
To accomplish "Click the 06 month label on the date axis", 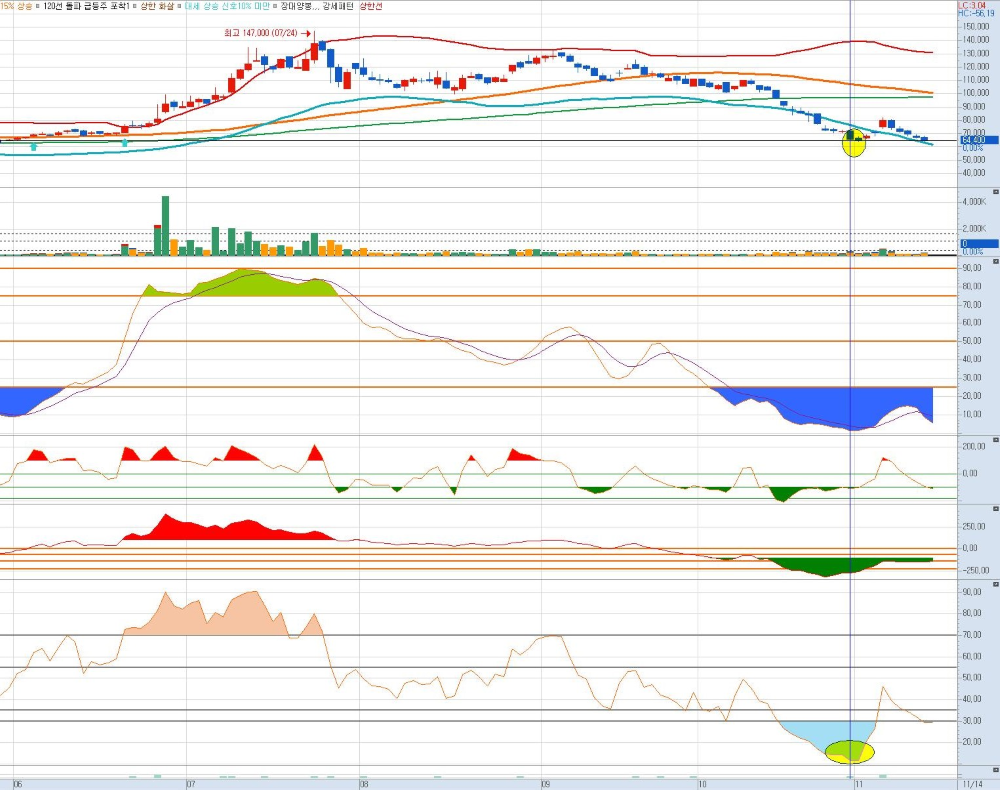I will [x=17, y=784].
